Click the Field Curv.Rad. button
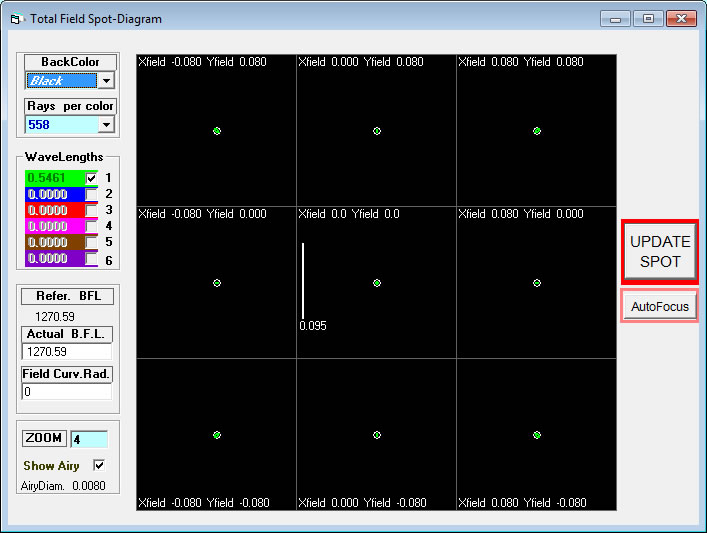 67,374
